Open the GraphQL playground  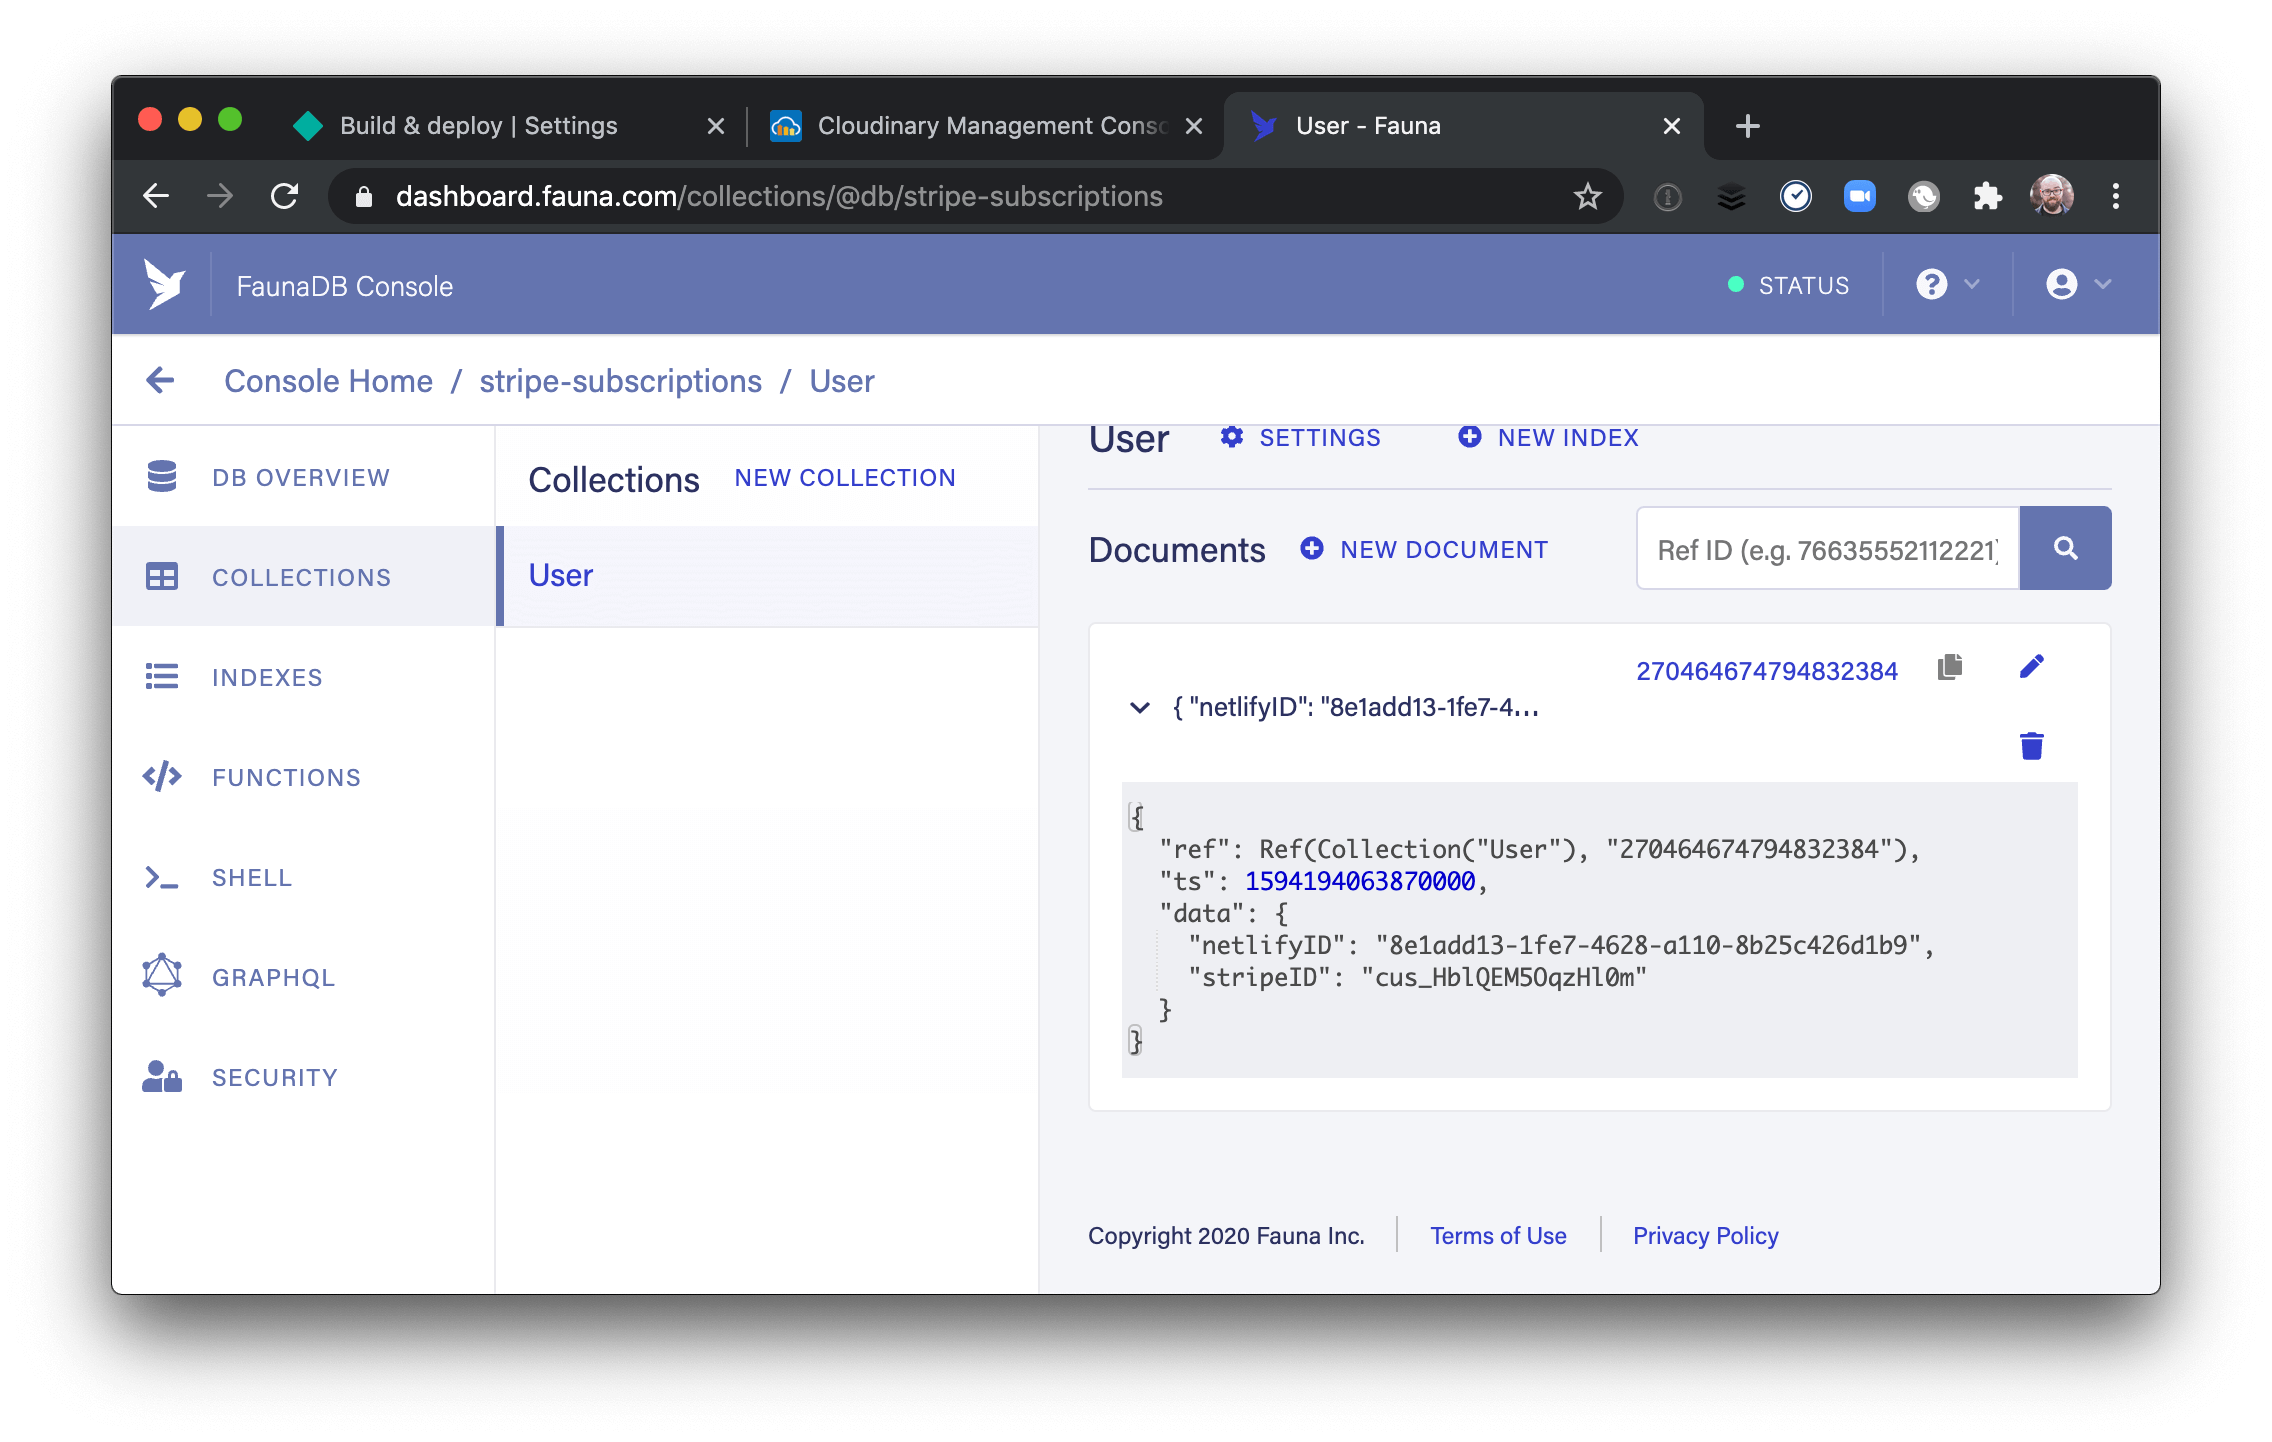pyautogui.click(x=272, y=977)
